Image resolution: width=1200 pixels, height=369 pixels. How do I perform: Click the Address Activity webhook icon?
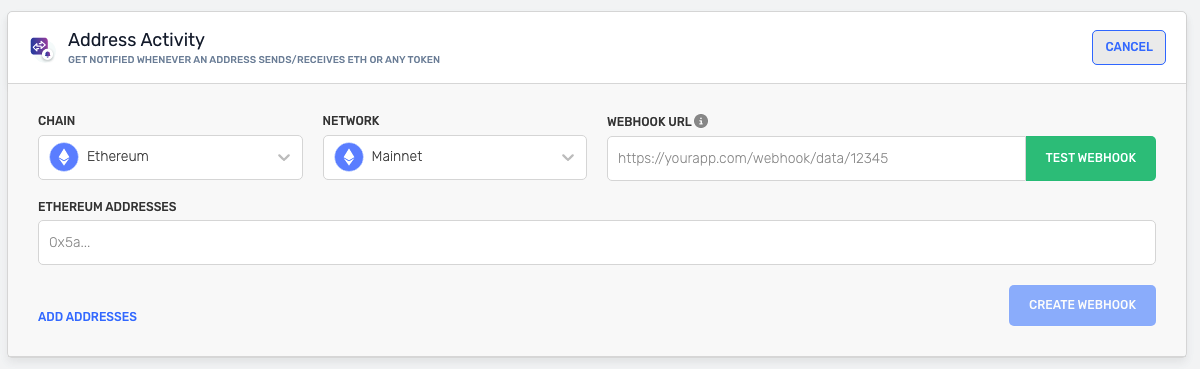41,47
